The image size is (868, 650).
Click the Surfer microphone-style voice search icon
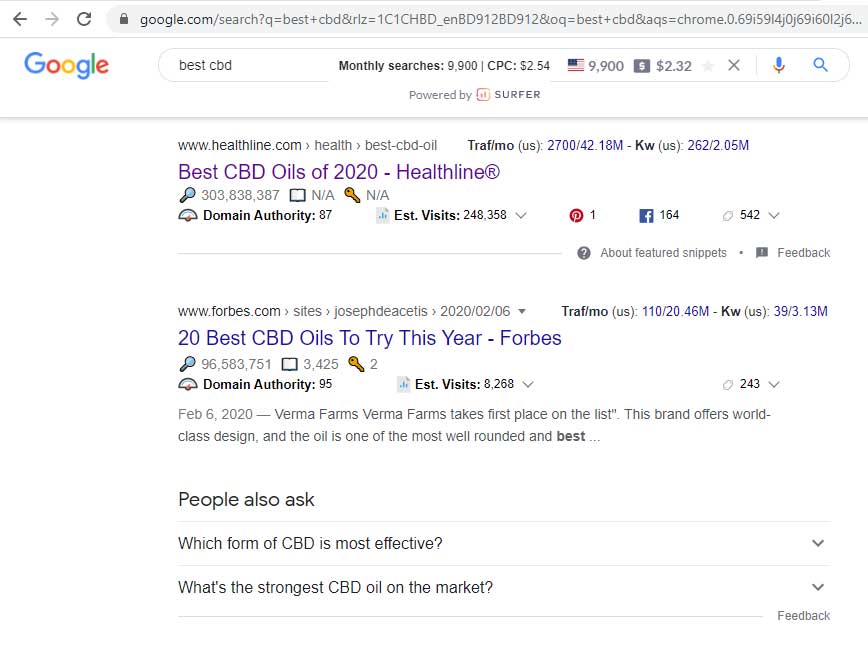(779, 65)
